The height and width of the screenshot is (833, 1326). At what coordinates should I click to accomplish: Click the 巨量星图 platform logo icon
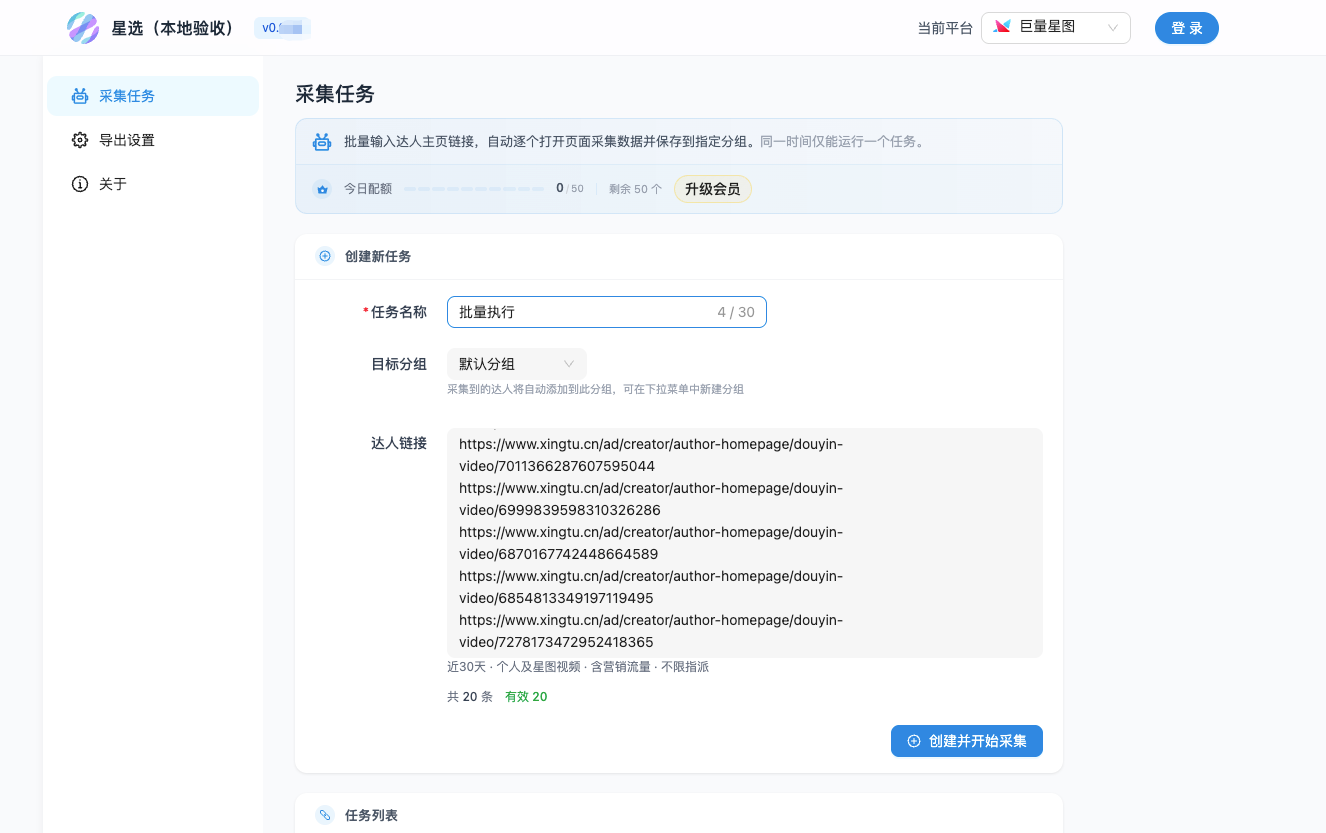[1002, 27]
